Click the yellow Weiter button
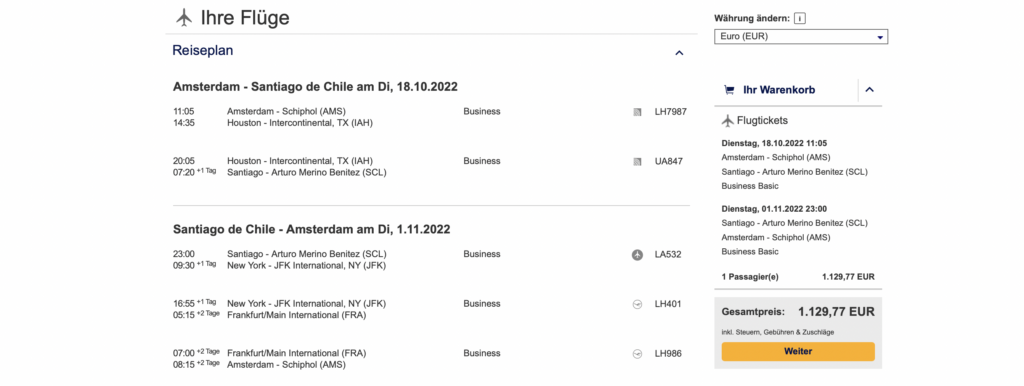Screen dimensions: 1024x386 [x=798, y=351]
